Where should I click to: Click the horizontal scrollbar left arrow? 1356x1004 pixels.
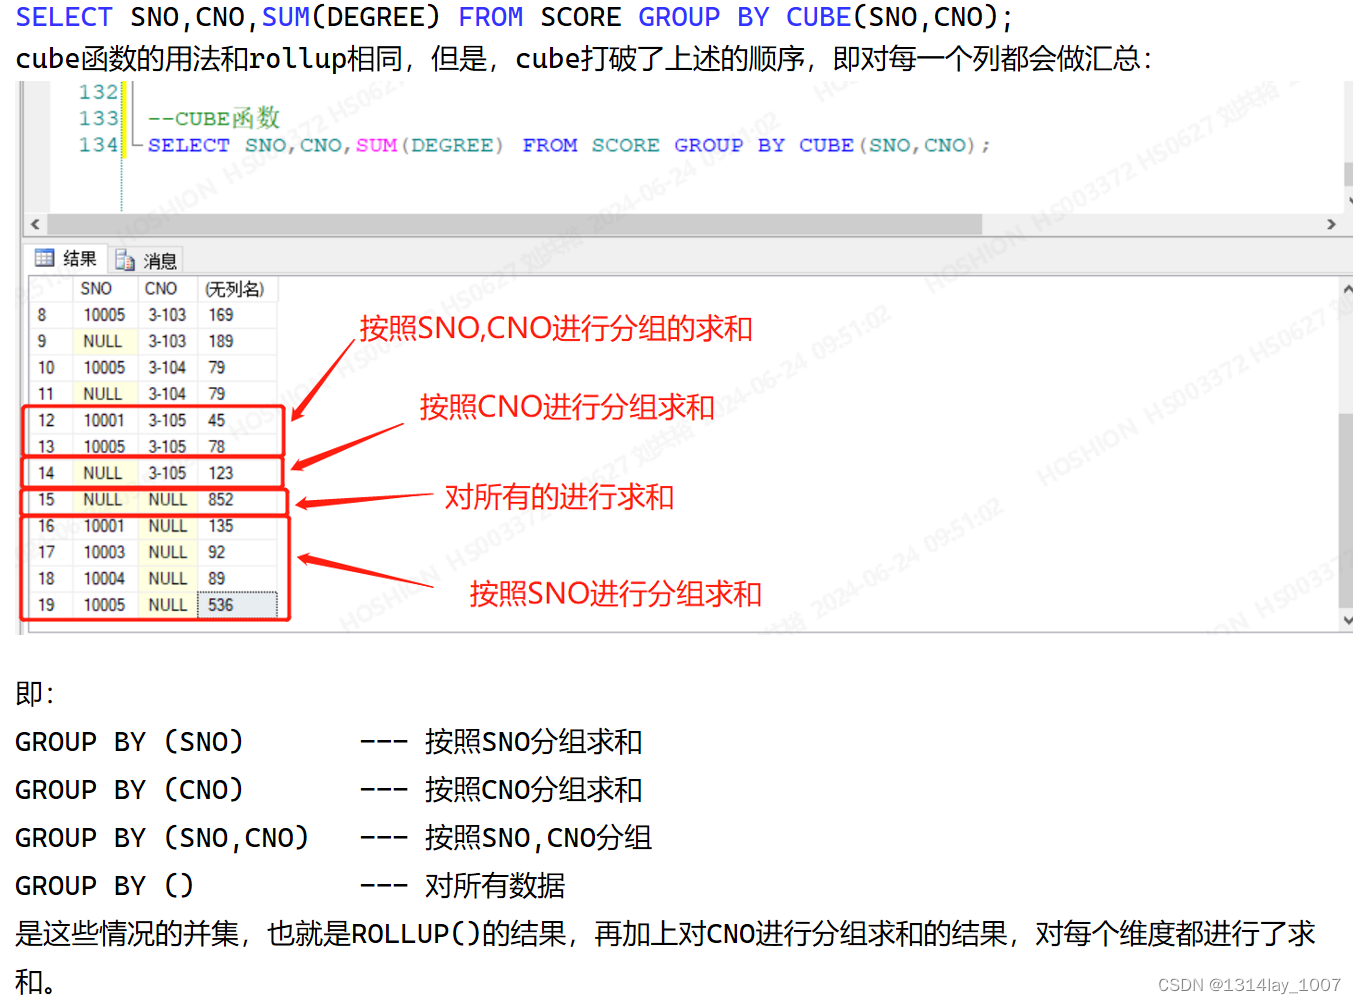click(x=35, y=225)
